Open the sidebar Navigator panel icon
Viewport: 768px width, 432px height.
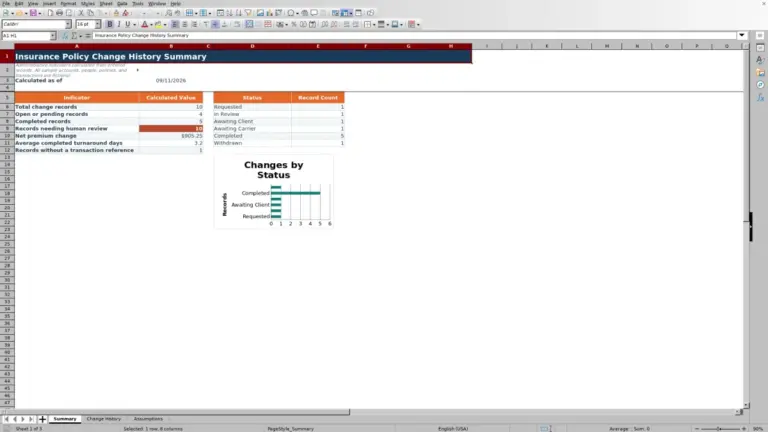click(x=760, y=85)
